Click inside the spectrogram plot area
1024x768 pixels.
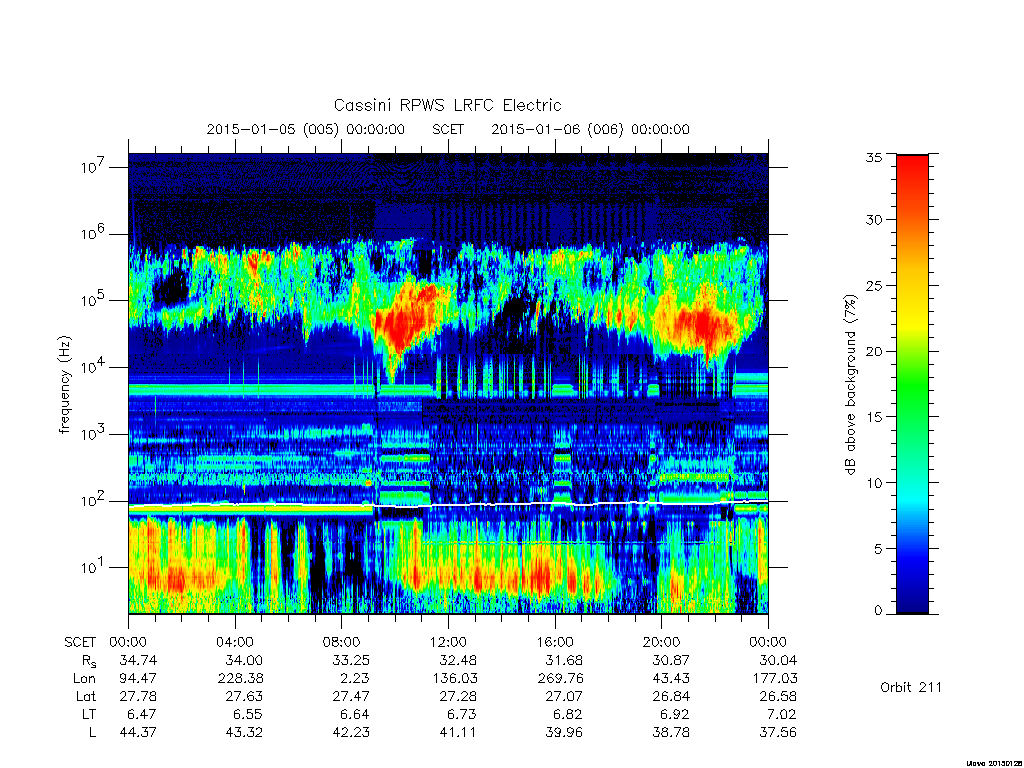(x=448, y=383)
